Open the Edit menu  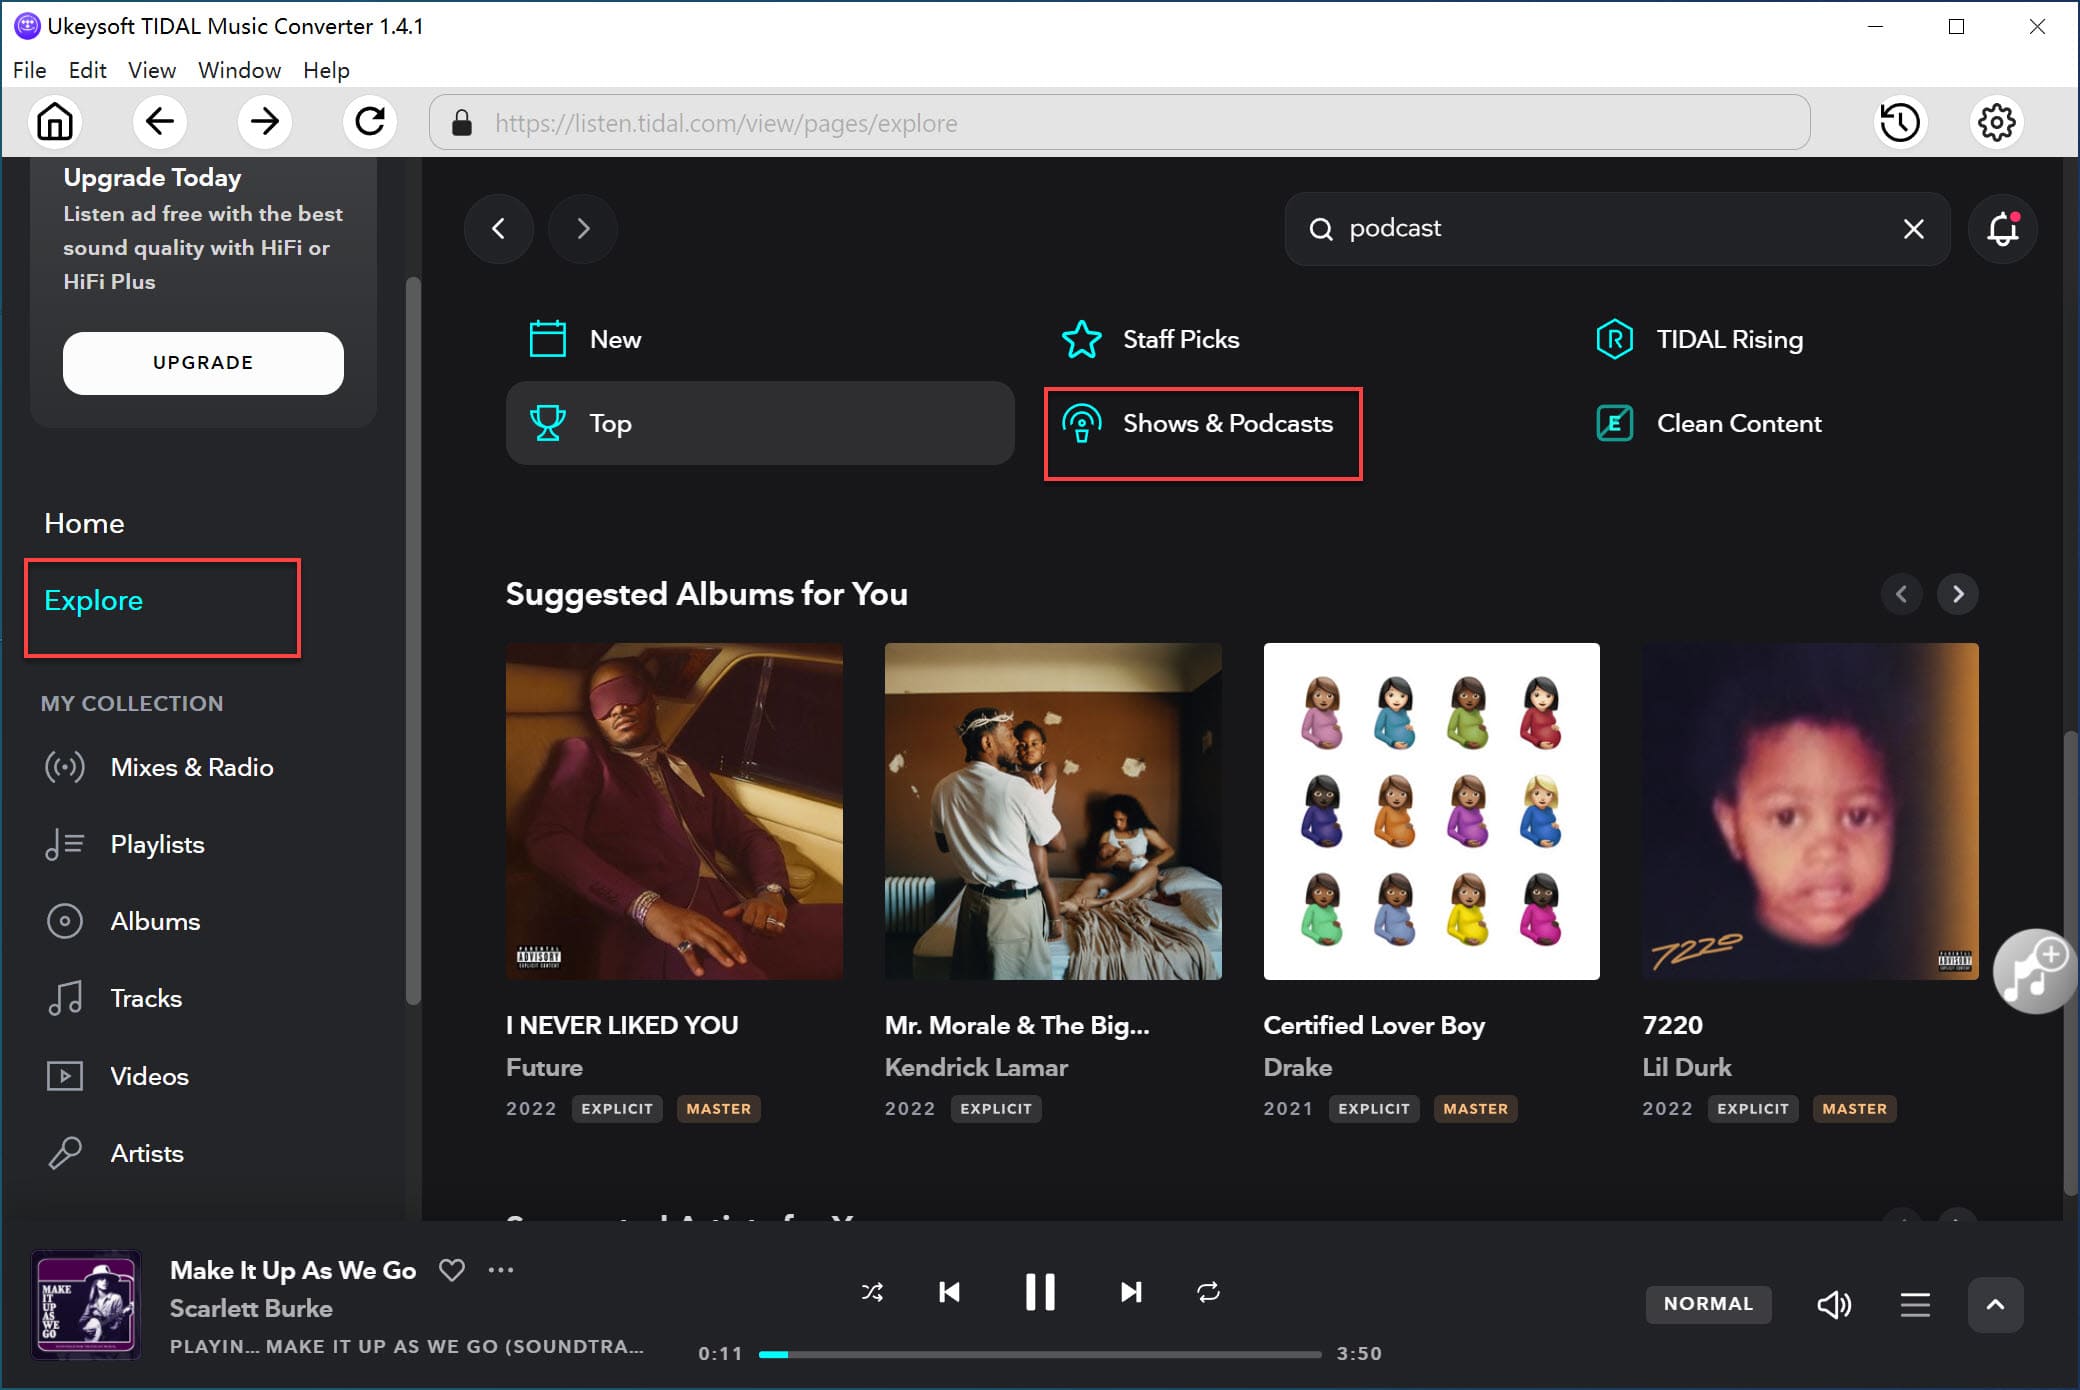coord(88,70)
